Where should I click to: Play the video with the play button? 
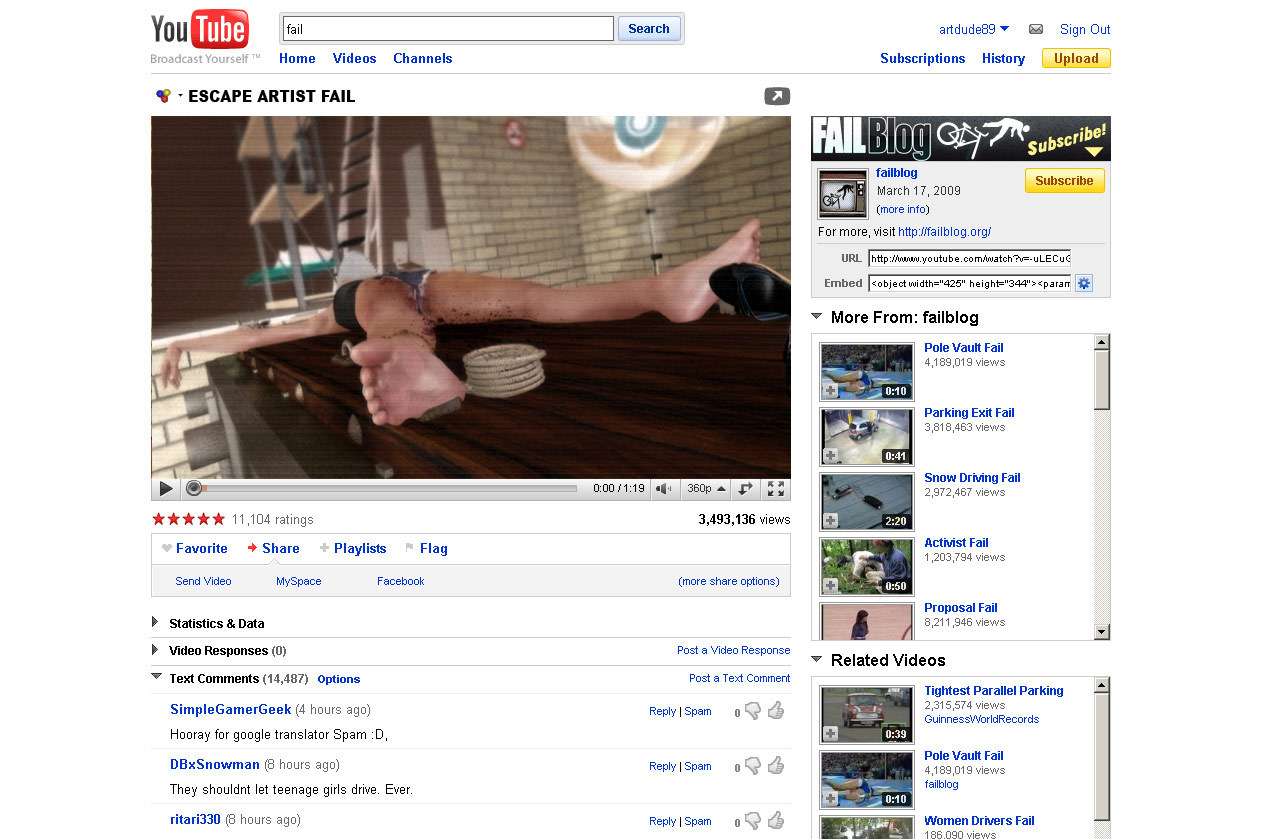(166, 489)
